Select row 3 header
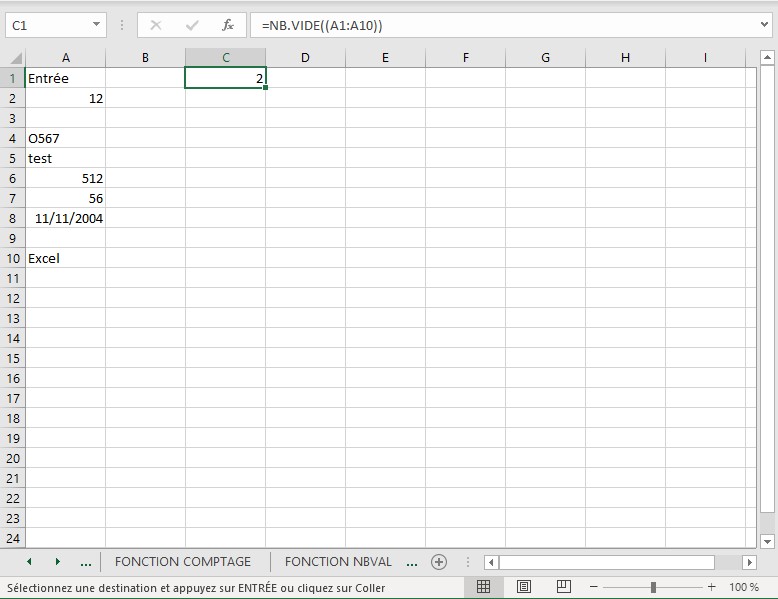 pyautogui.click(x=12, y=119)
